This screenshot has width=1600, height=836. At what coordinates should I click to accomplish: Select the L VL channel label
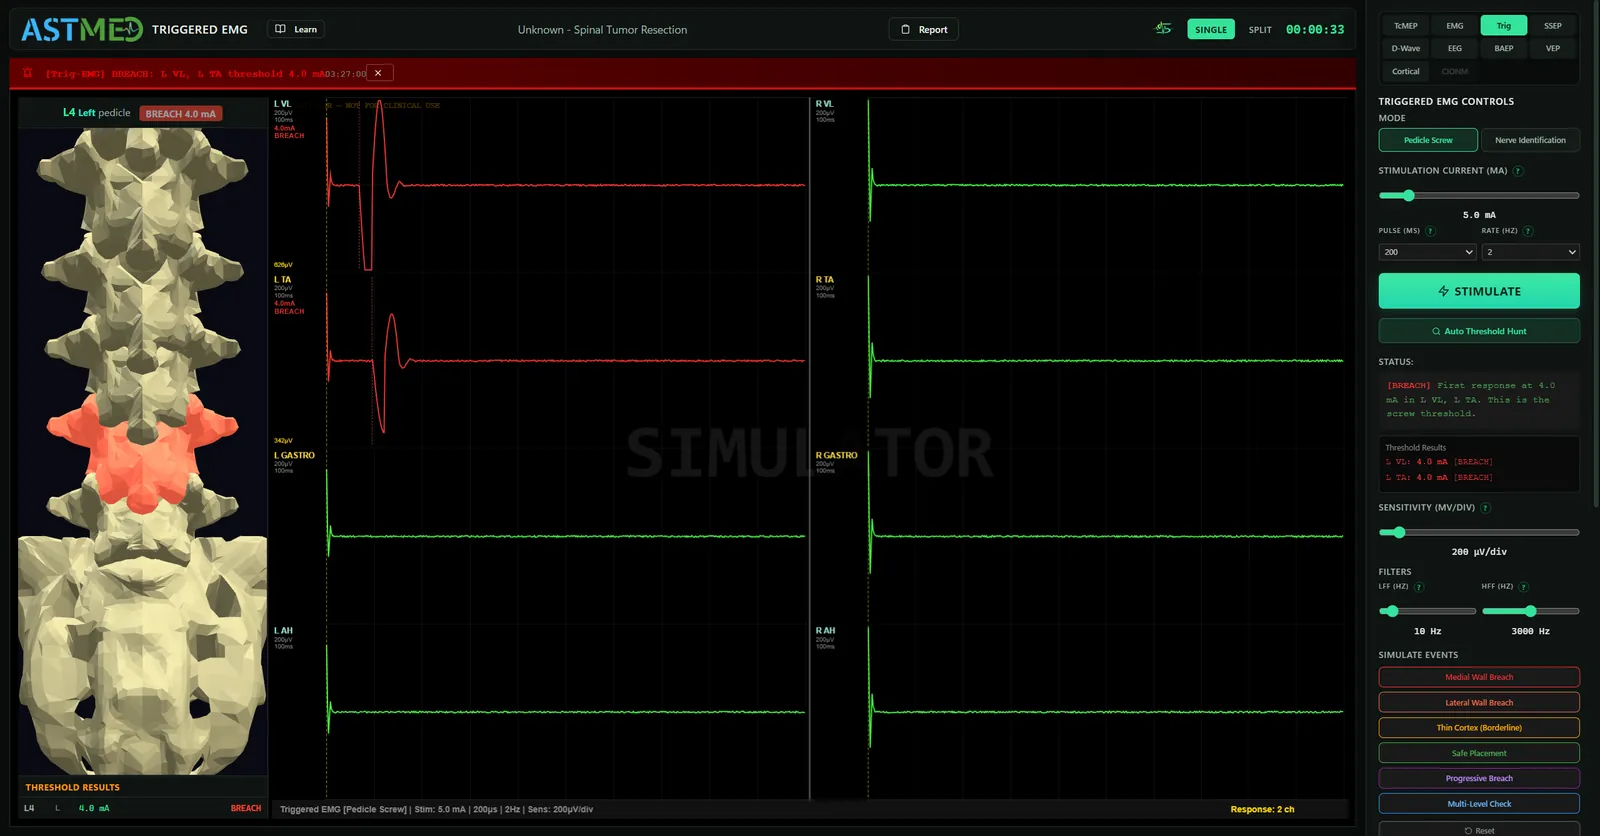coord(283,104)
